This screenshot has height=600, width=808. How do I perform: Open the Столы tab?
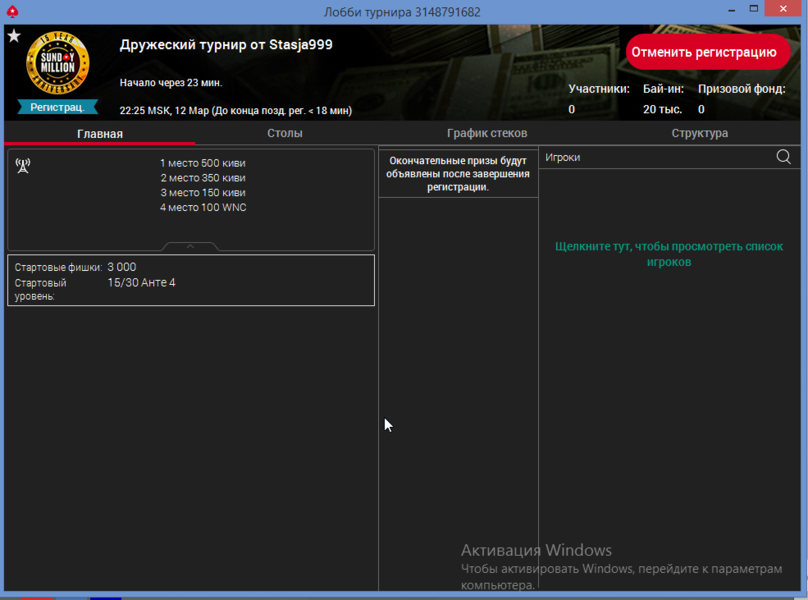[285, 134]
